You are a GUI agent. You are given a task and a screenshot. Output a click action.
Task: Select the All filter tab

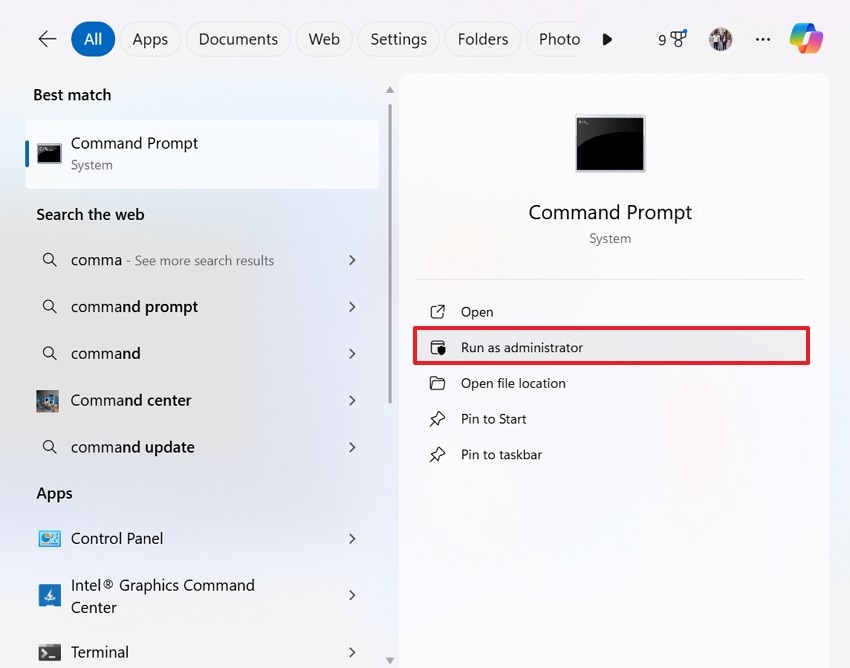[x=93, y=39]
